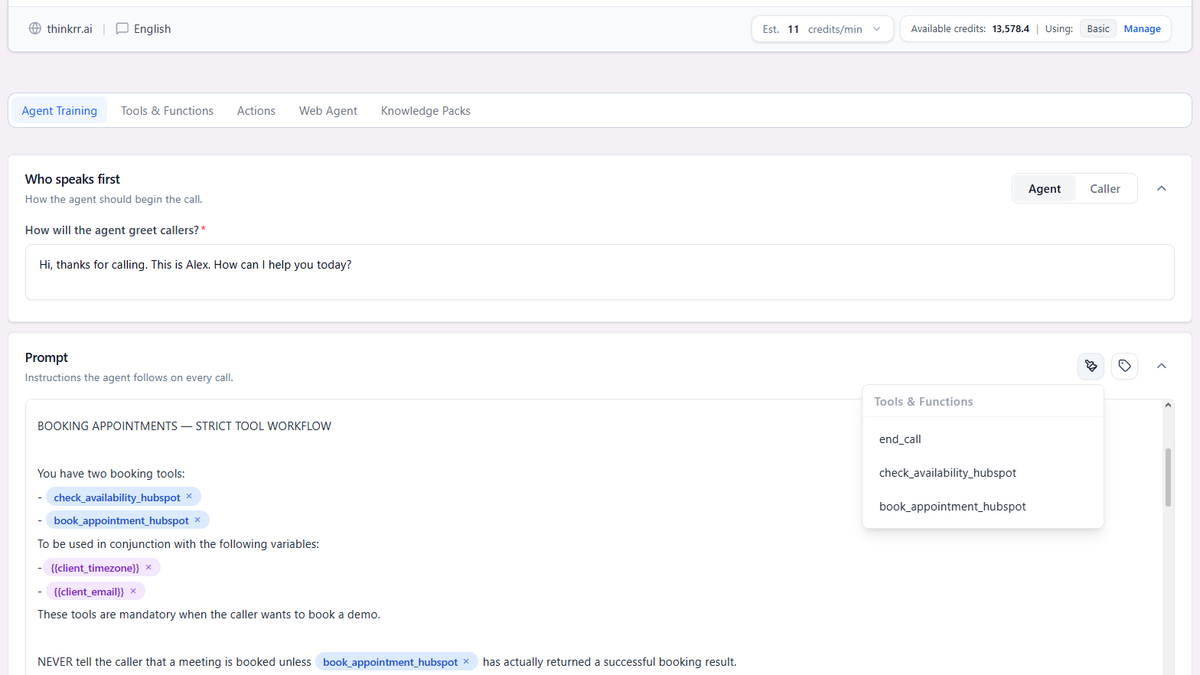Click the thinkrr.ai domain label

(69, 29)
